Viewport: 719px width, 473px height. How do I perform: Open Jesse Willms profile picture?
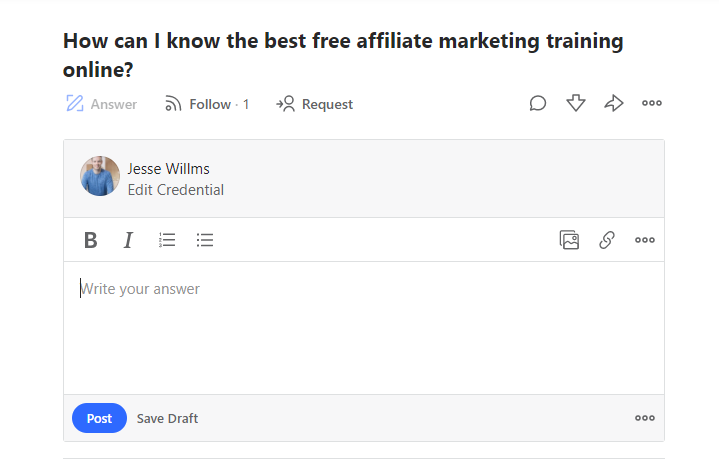click(100, 176)
